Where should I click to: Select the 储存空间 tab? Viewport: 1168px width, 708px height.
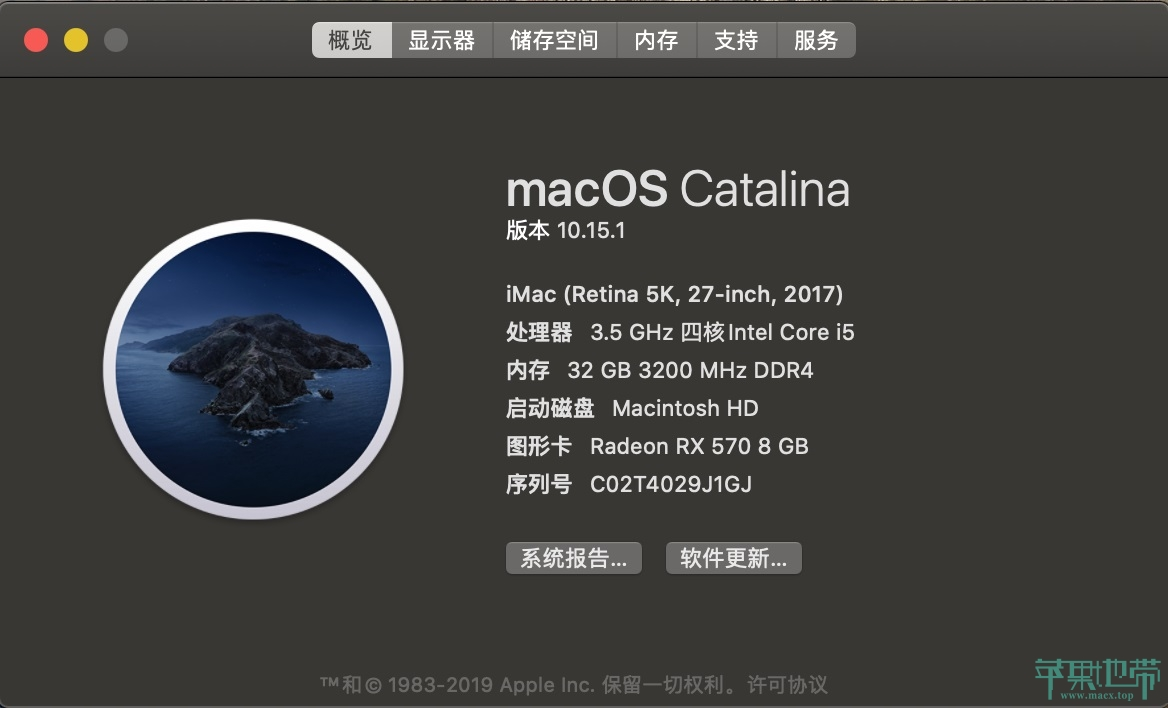coord(554,39)
